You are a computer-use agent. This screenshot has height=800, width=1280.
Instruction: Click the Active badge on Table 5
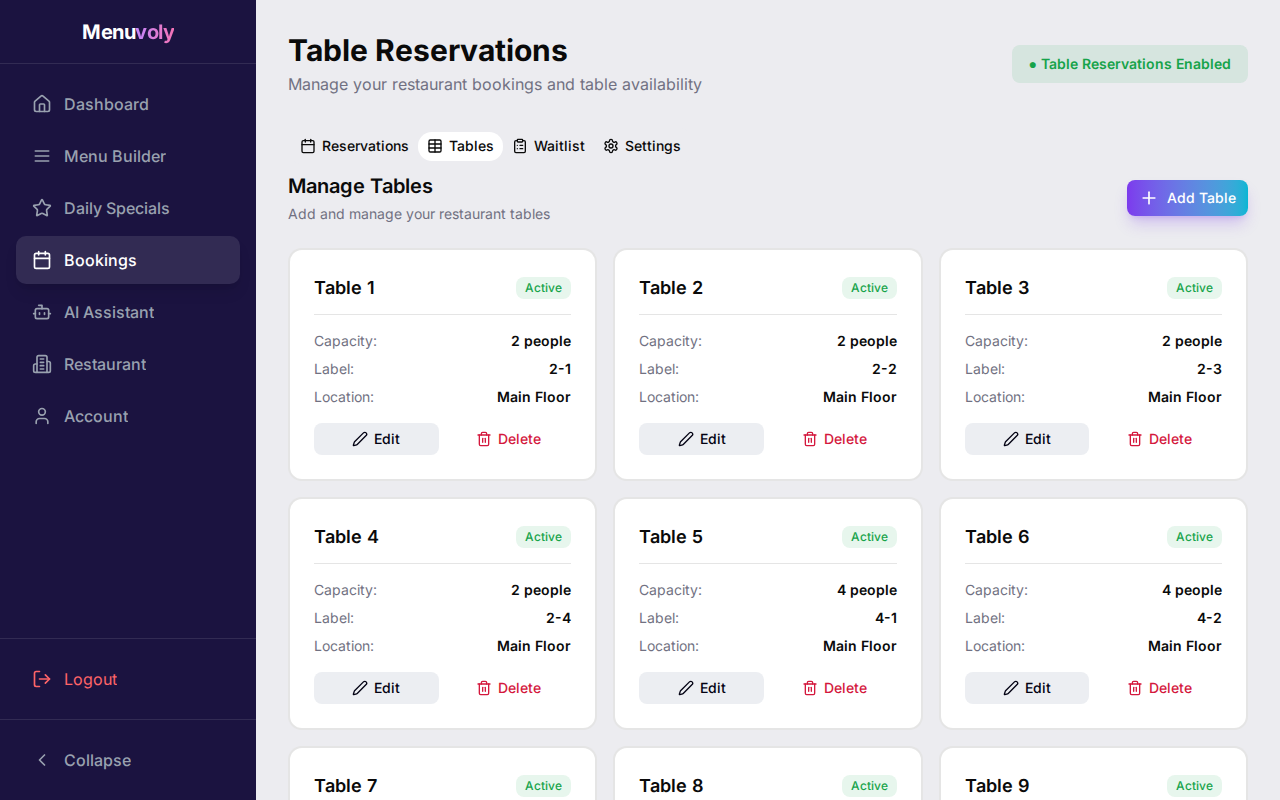(869, 537)
